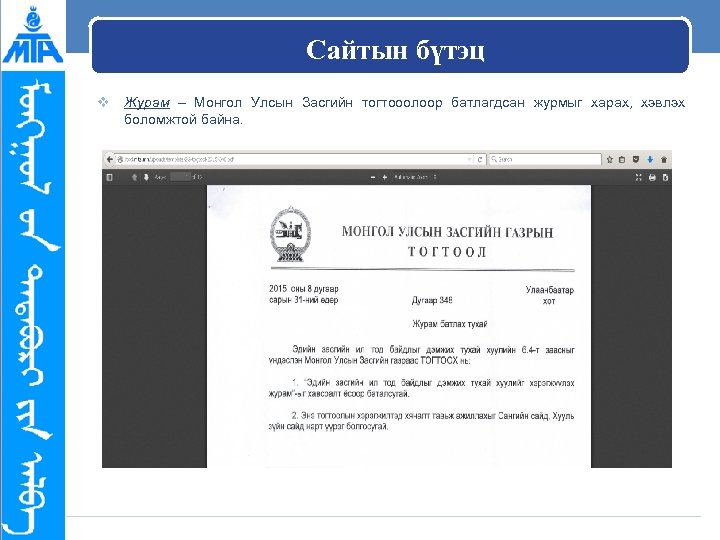Click the Mongolian state emblem in document

tap(290, 235)
